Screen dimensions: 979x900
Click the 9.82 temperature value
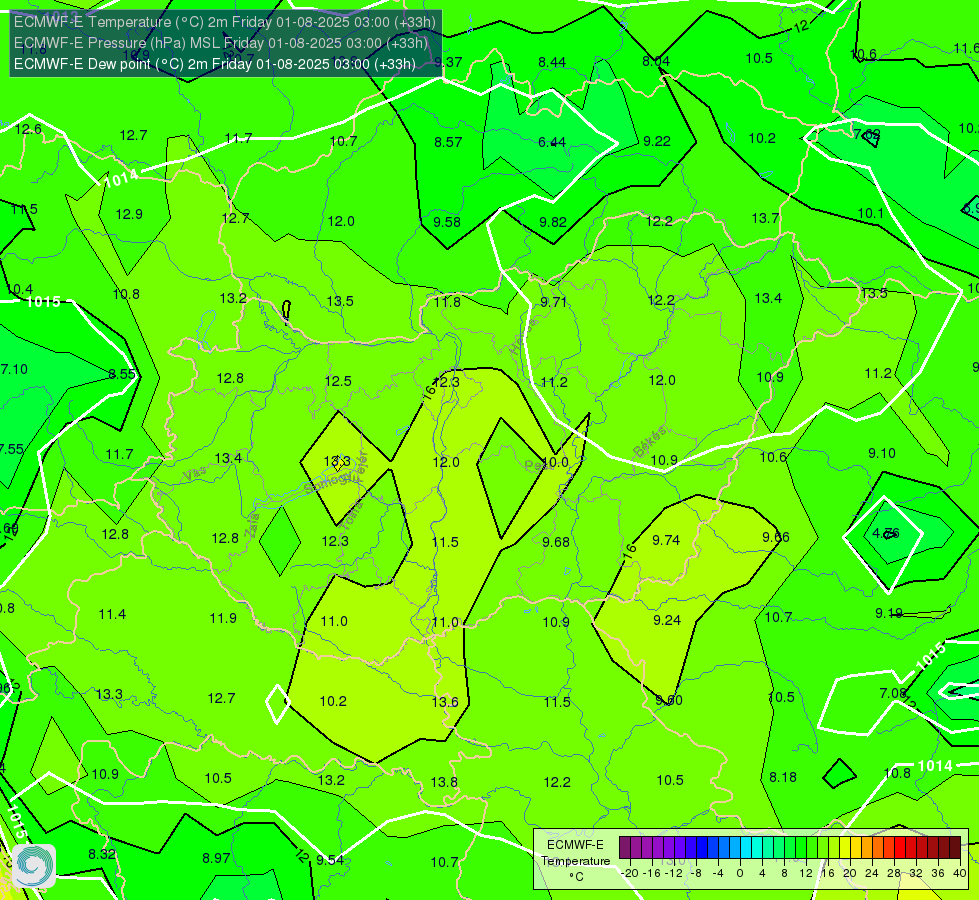(553, 222)
